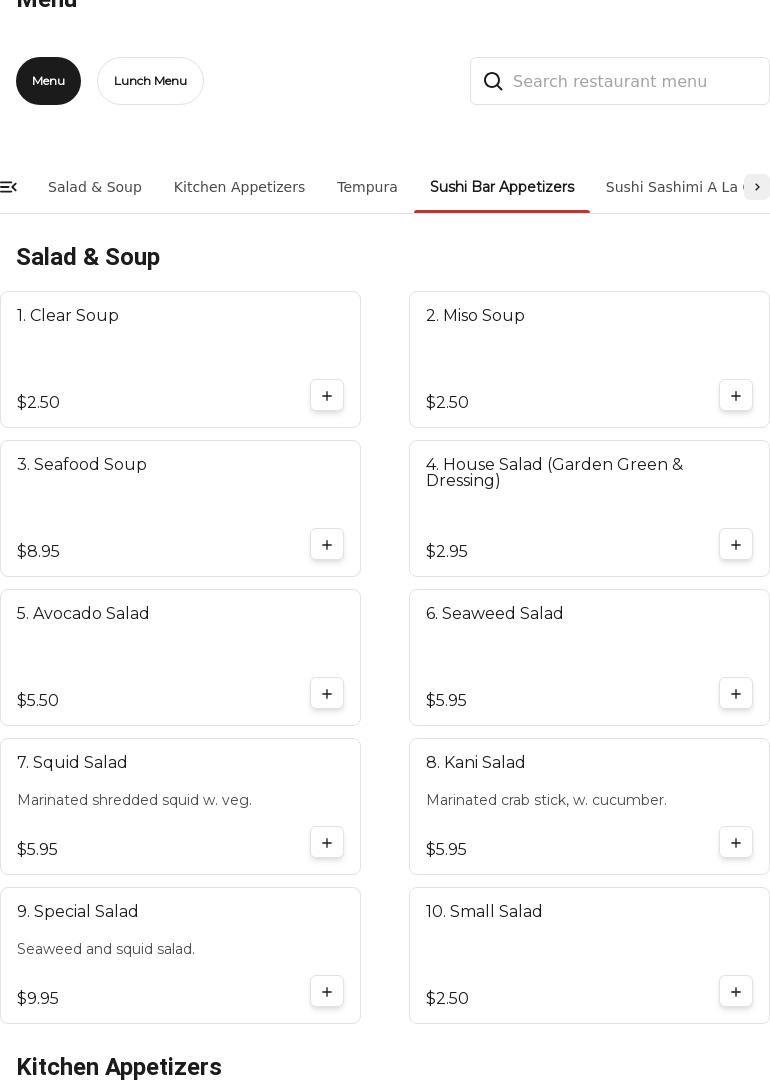Screen dimensions: 770x1090
Task: Click plus icon for Small Salad
Action: pos(736,992)
